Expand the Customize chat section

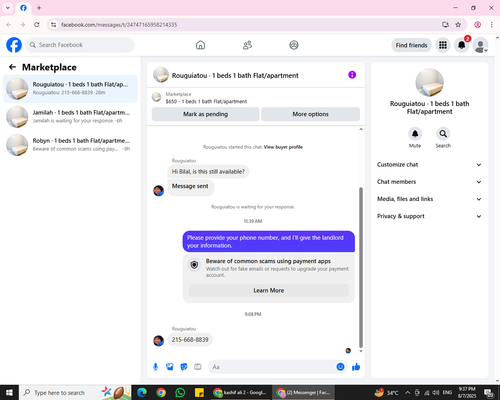tap(429, 165)
